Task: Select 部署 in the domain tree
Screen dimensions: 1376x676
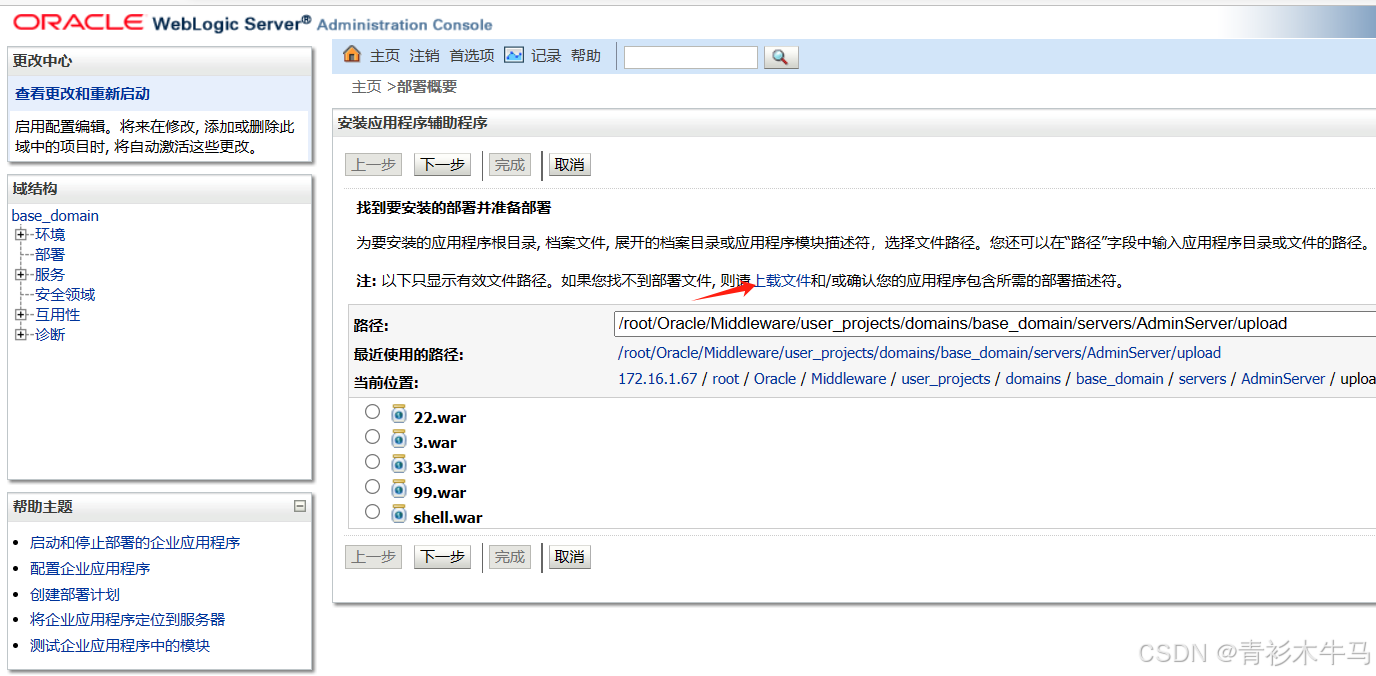Action: tap(50, 255)
